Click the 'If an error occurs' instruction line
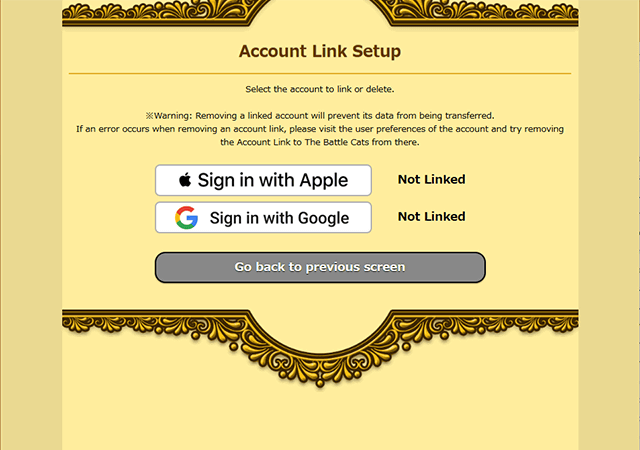 [x=320, y=129]
